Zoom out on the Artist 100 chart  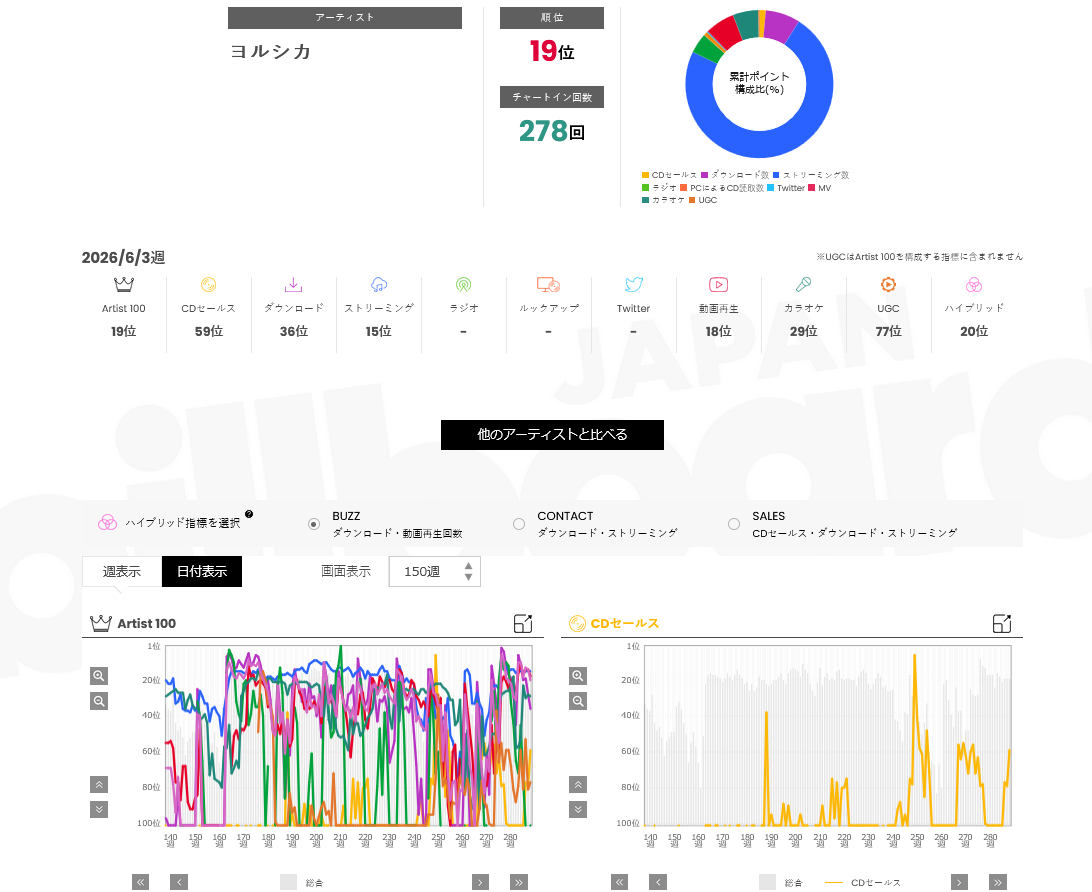[99, 701]
